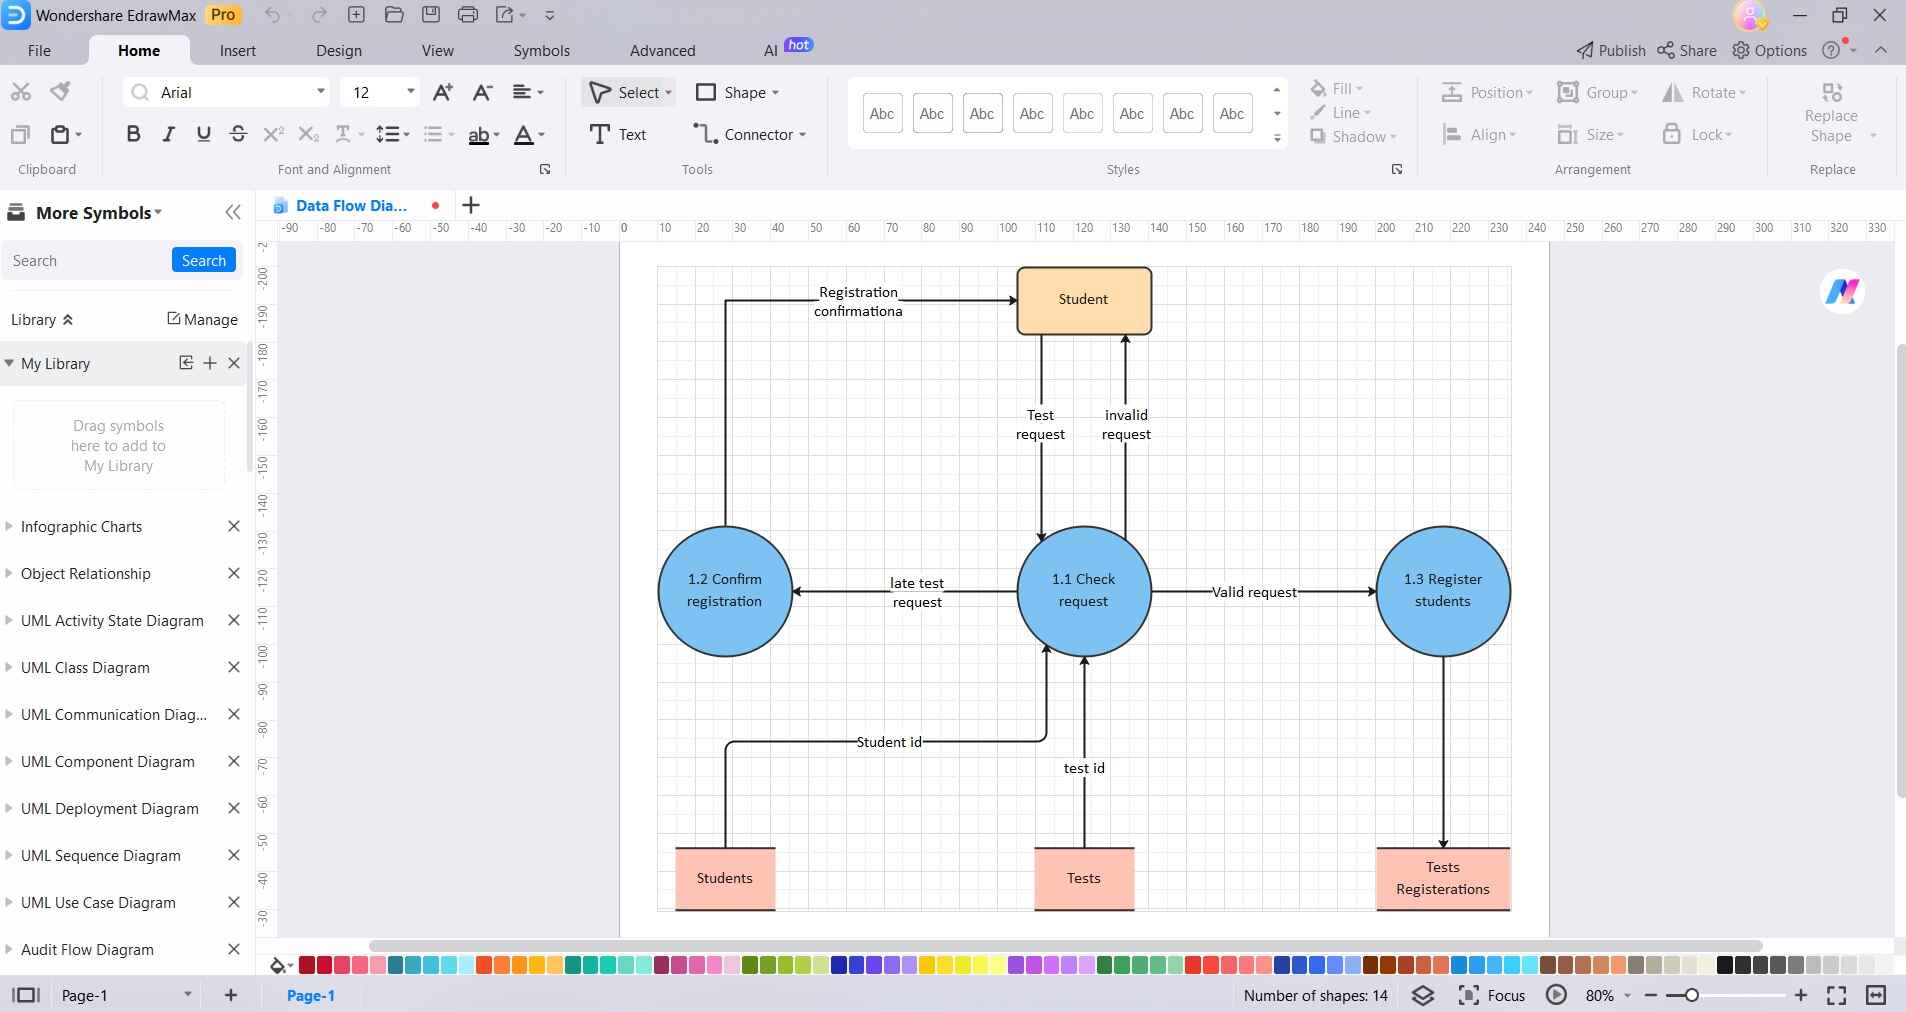Open the Connector dropdown
Viewport: 1906px width, 1012px height.
coord(802,135)
